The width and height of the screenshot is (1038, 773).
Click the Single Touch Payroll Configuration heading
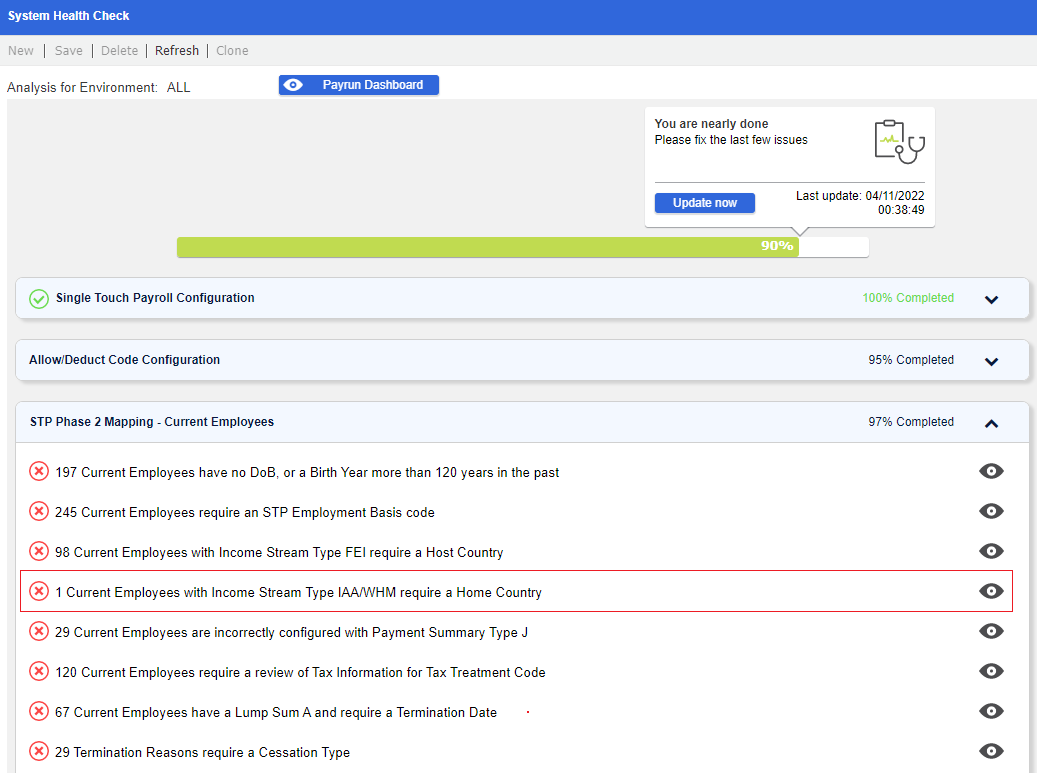(155, 298)
